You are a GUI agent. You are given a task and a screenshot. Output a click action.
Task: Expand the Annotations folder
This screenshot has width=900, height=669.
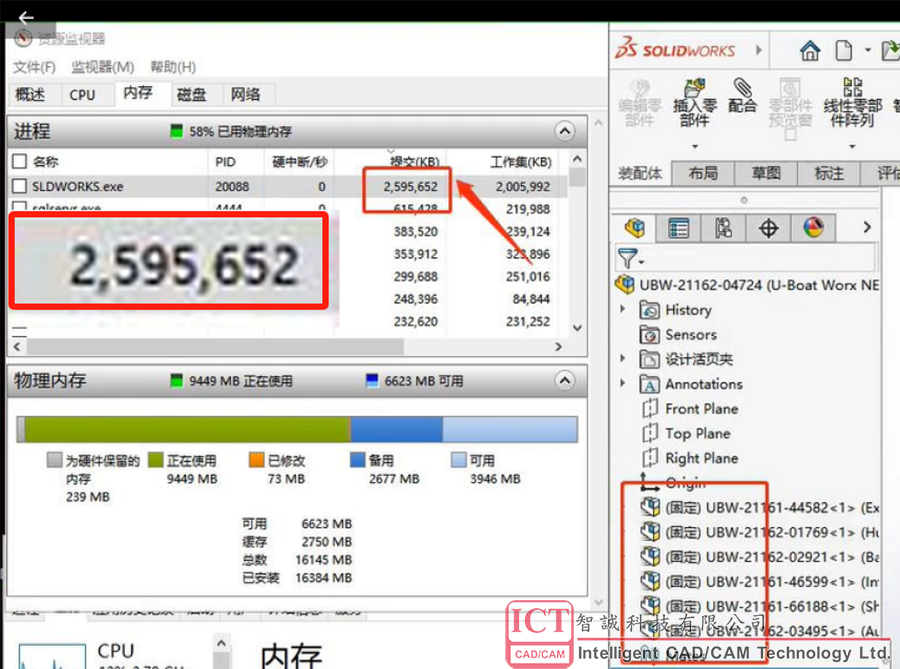(x=623, y=383)
